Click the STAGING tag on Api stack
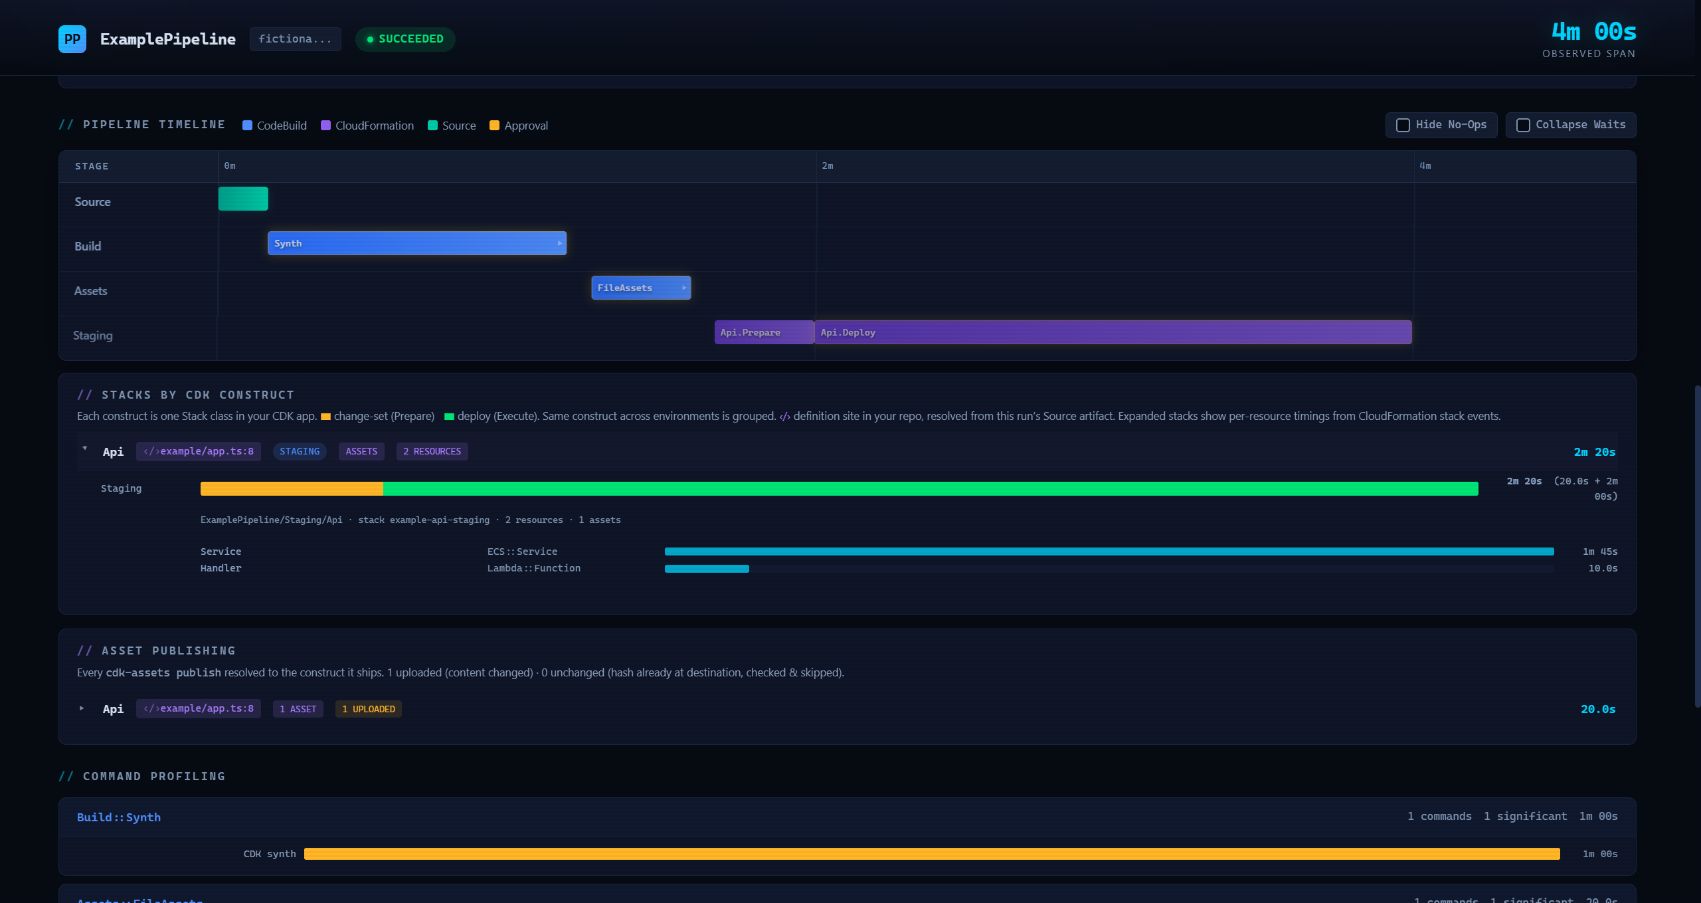The width and height of the screenshot is (1701, 903). 300,451
